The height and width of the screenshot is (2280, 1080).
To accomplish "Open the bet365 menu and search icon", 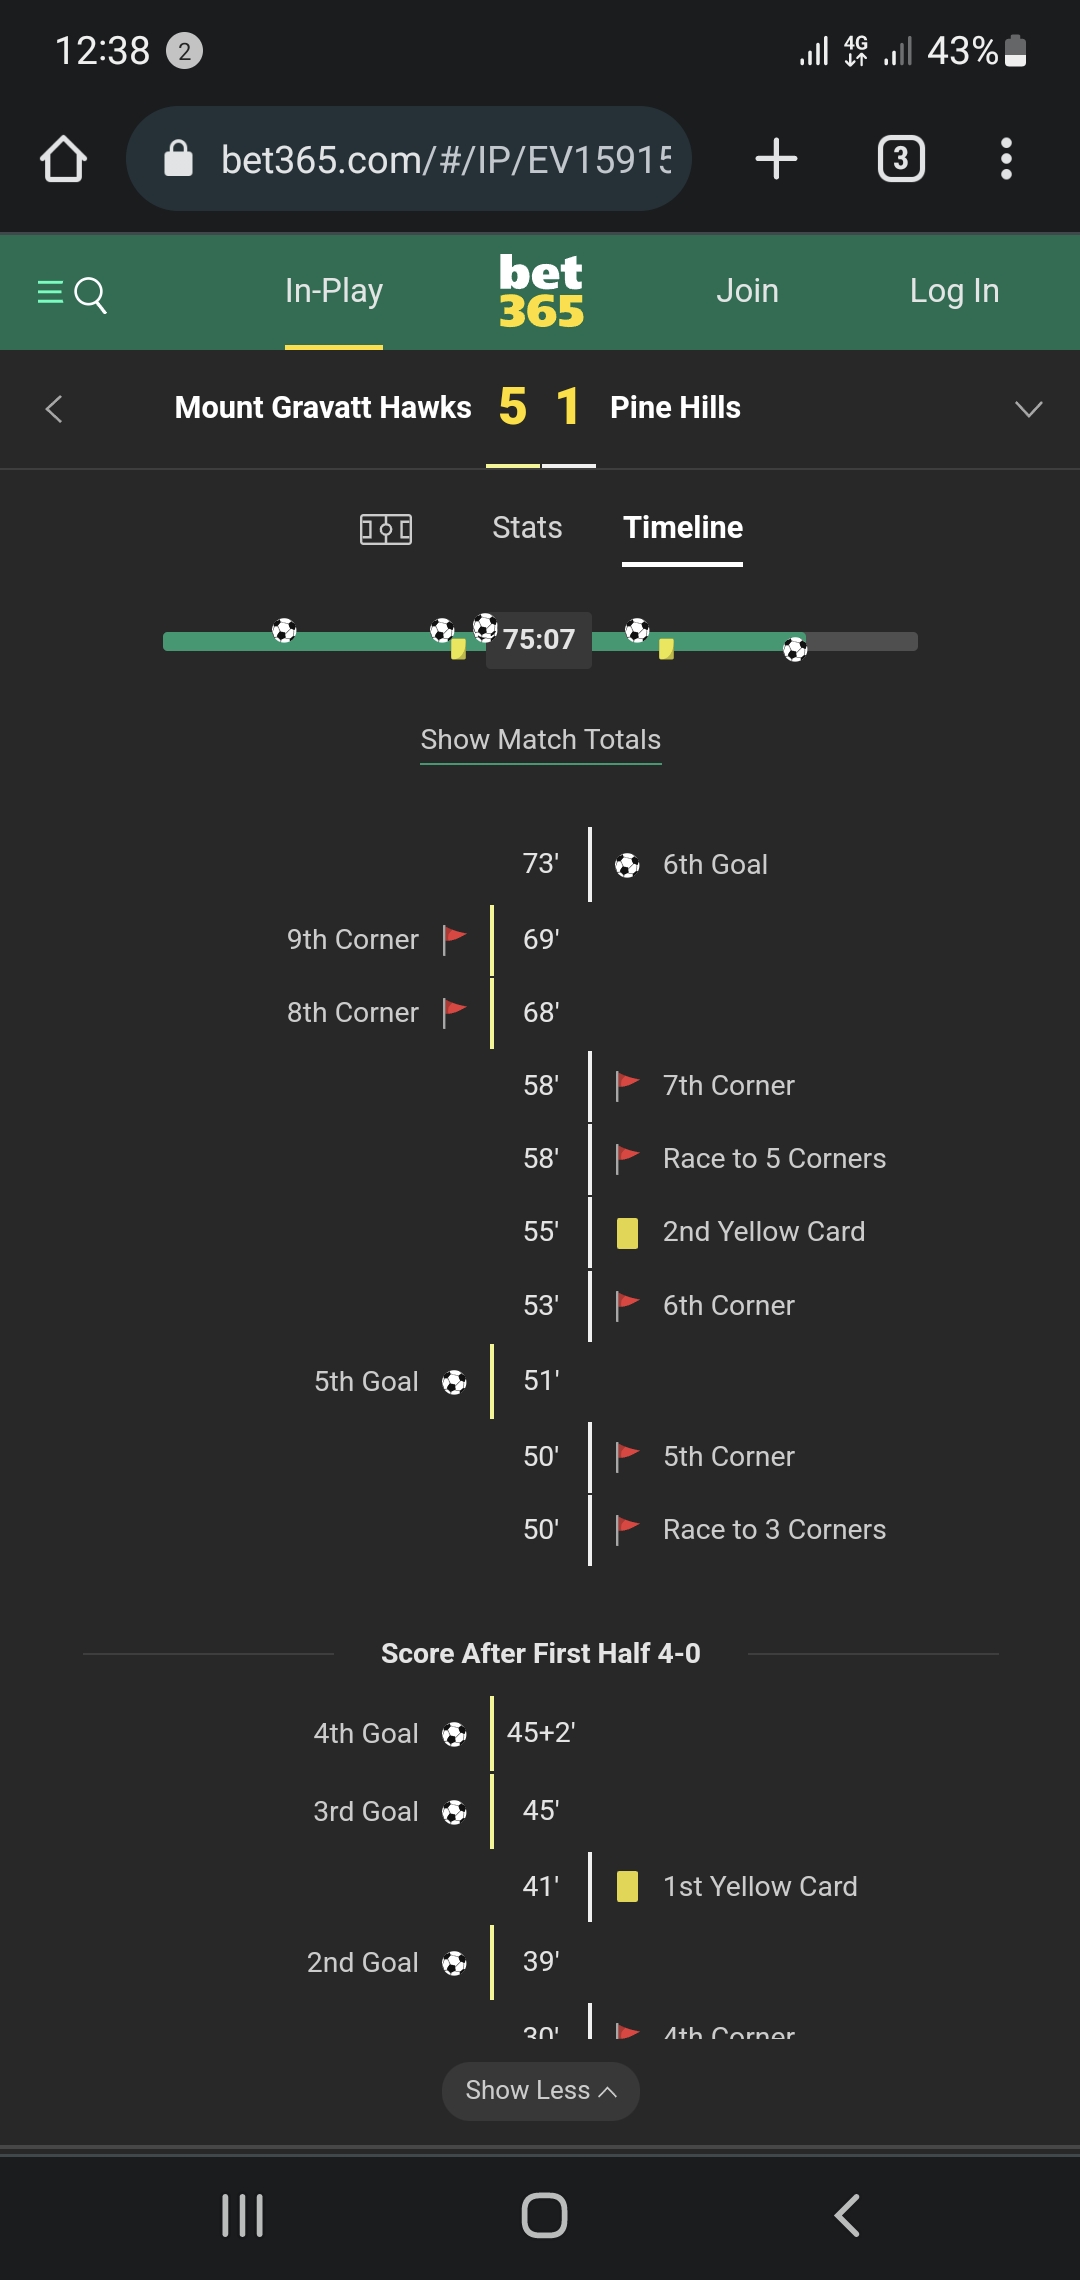I will coord(72,294).
